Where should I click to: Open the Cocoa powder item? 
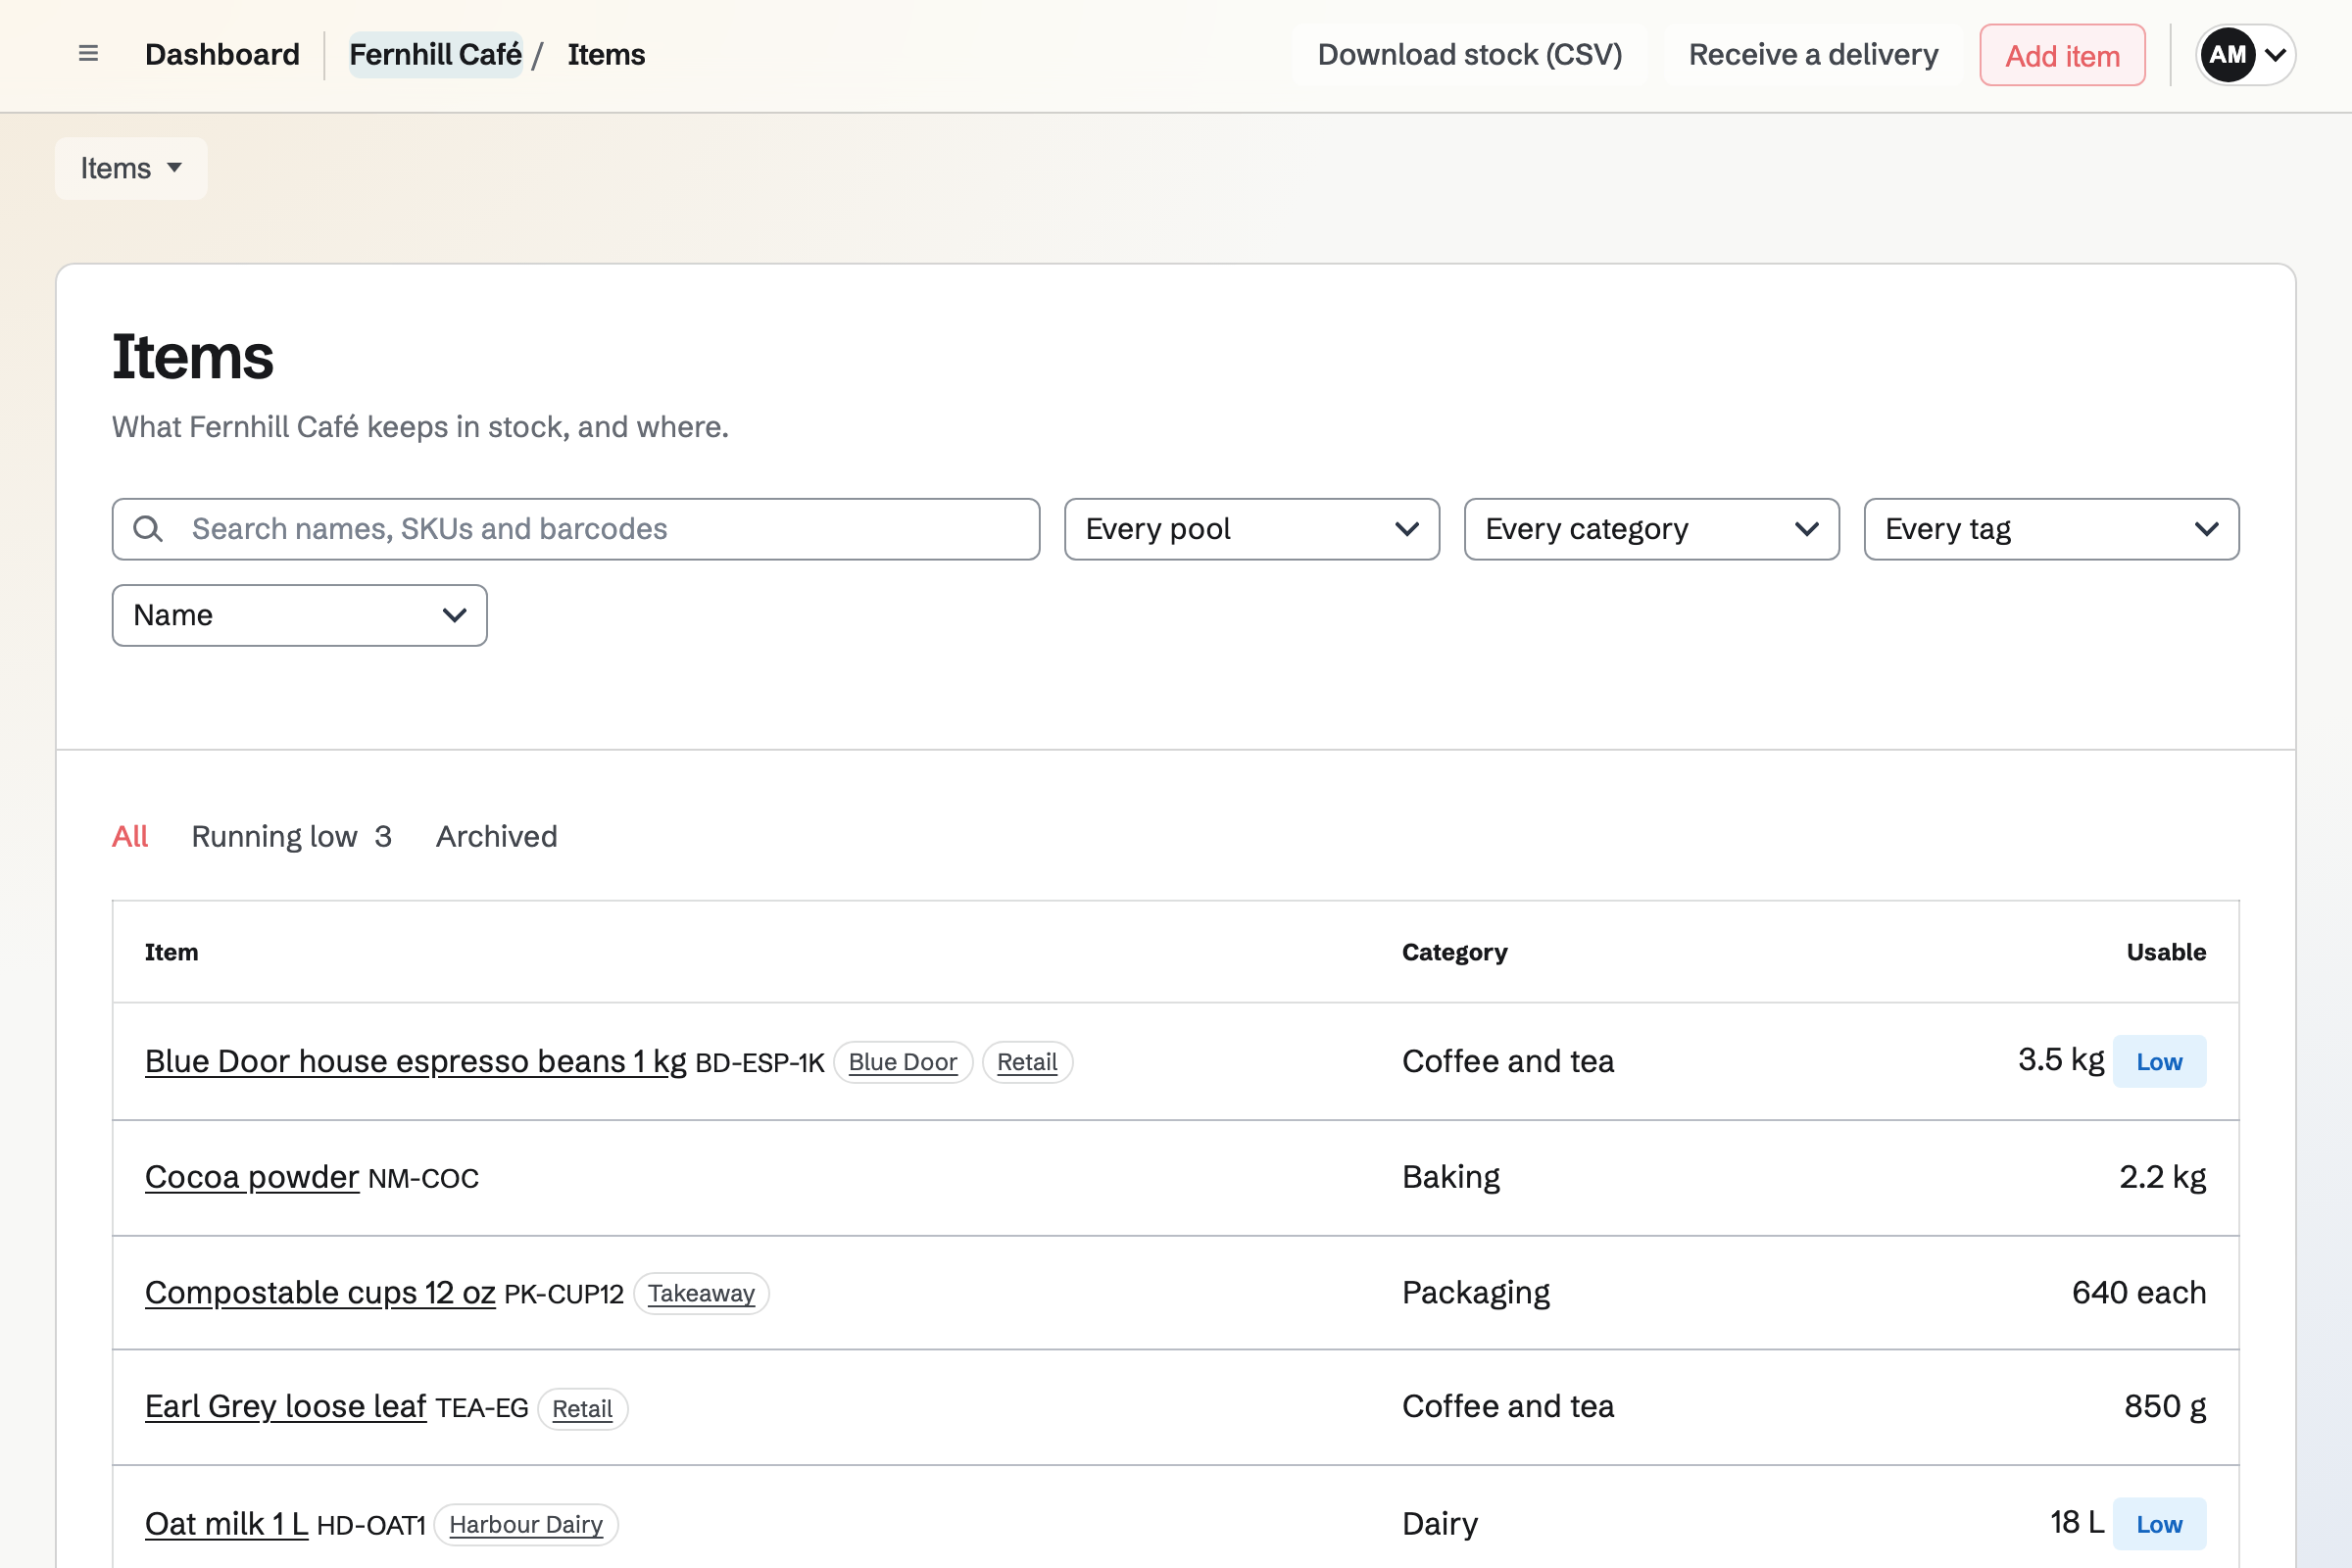pos(252,1177)
